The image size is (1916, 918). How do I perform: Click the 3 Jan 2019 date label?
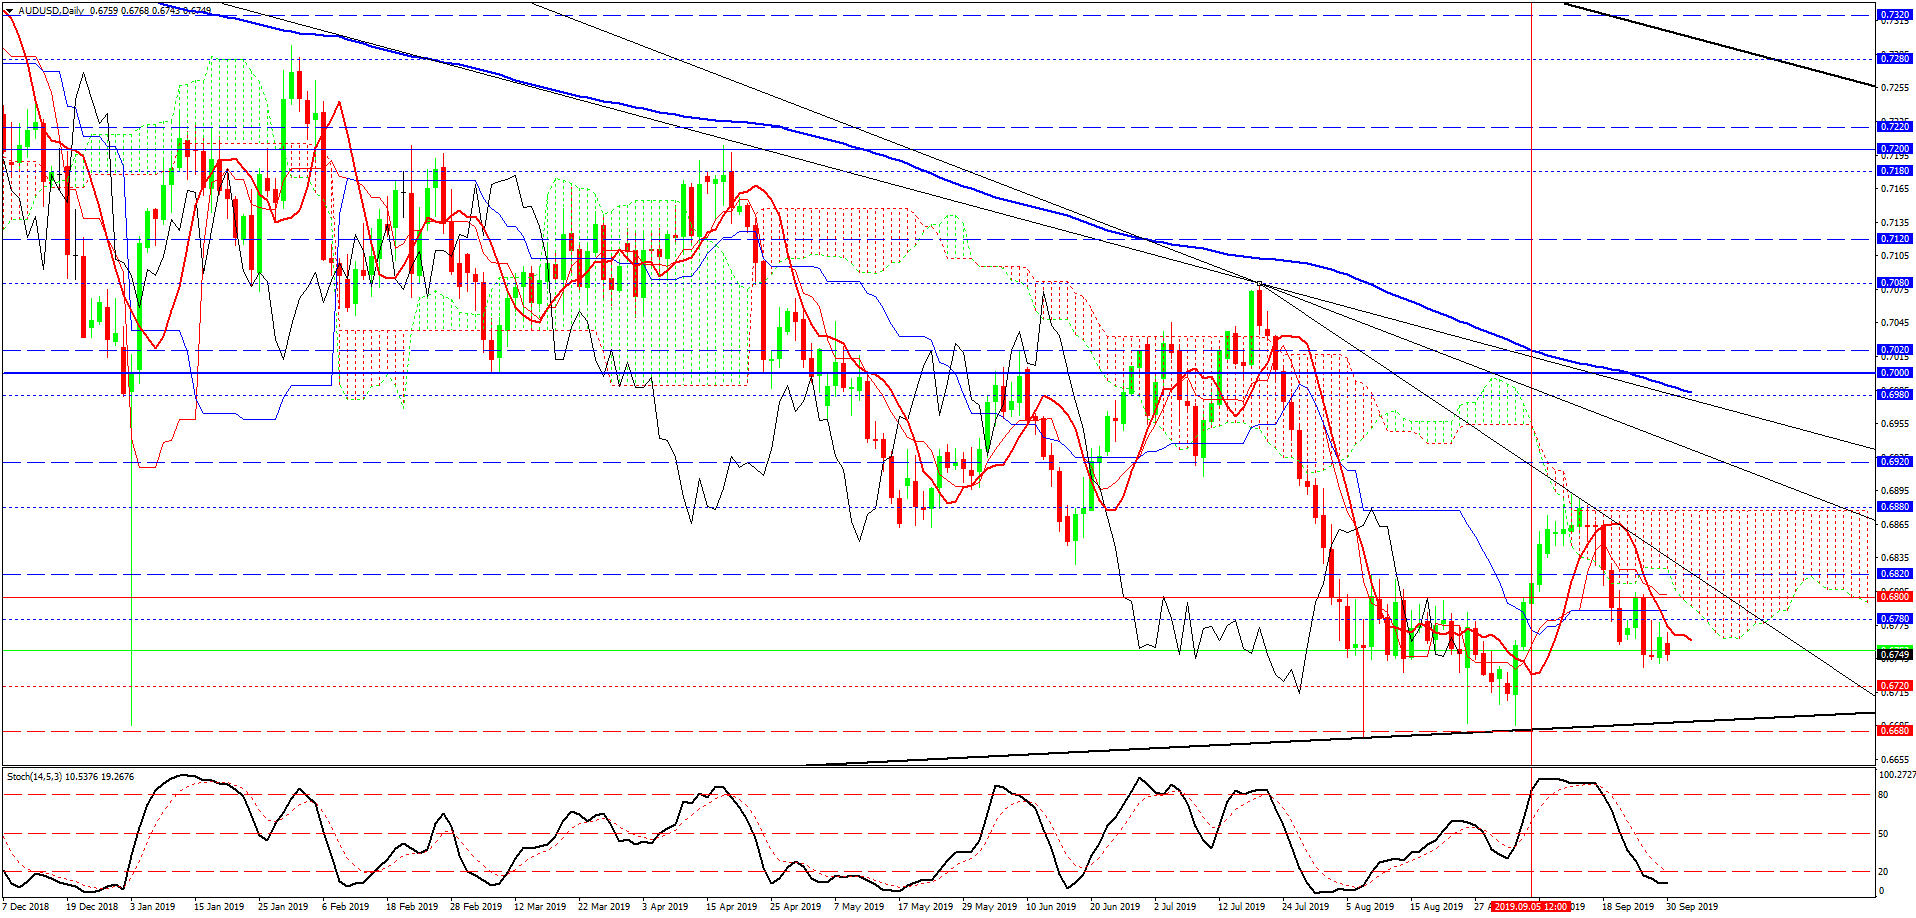[x=152, y=907]
